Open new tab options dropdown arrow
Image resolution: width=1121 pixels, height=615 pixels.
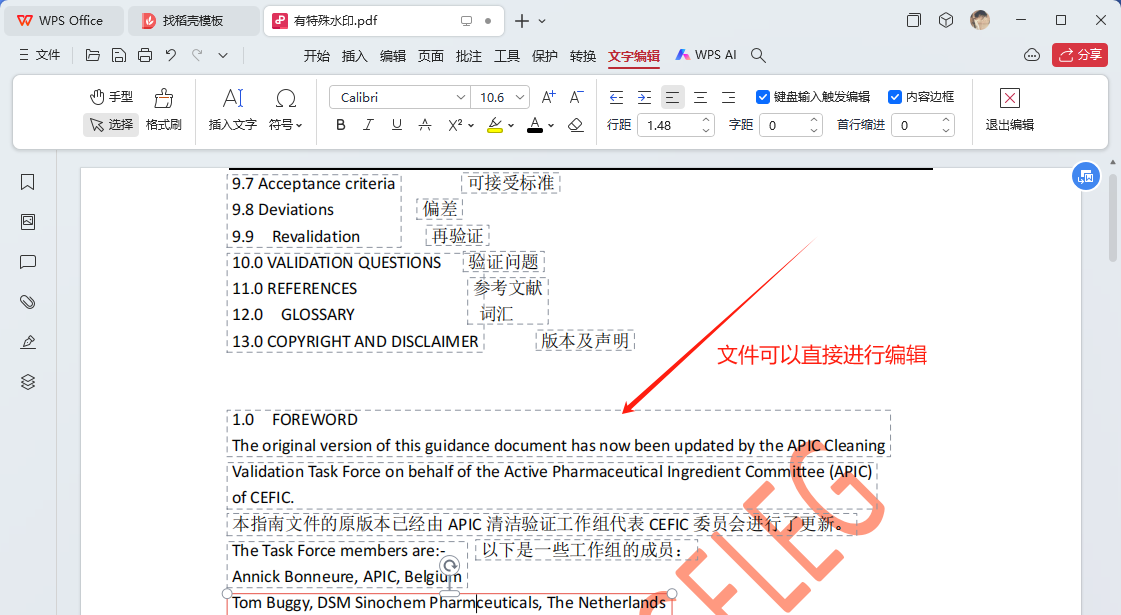pos(542,21)
